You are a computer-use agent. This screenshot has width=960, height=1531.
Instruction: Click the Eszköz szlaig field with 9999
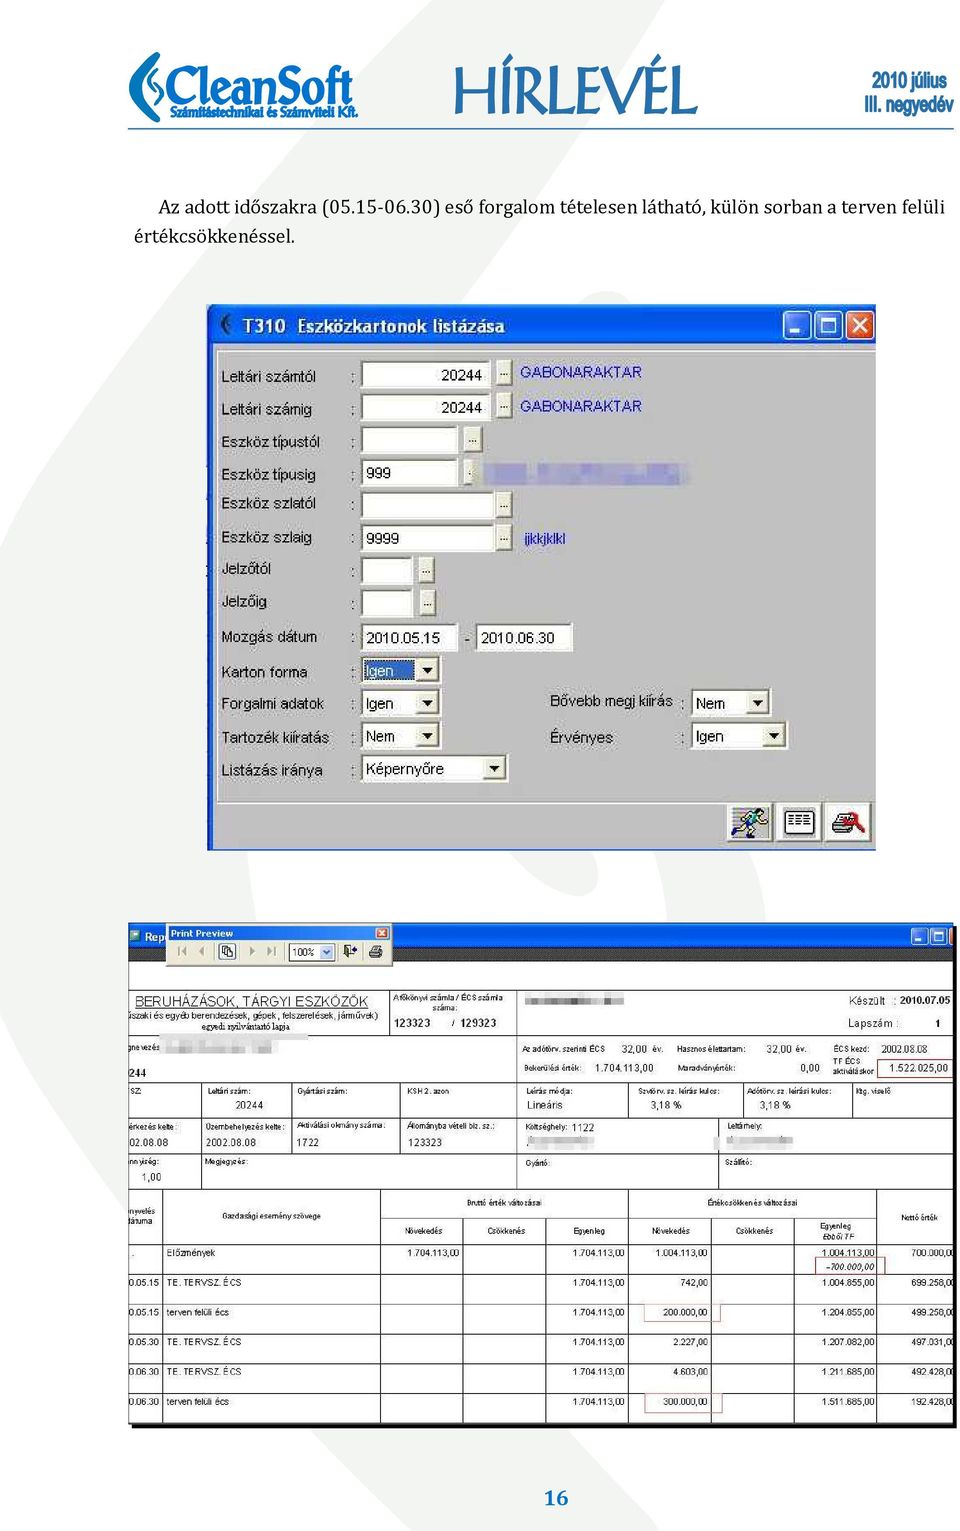click(428, 538)
